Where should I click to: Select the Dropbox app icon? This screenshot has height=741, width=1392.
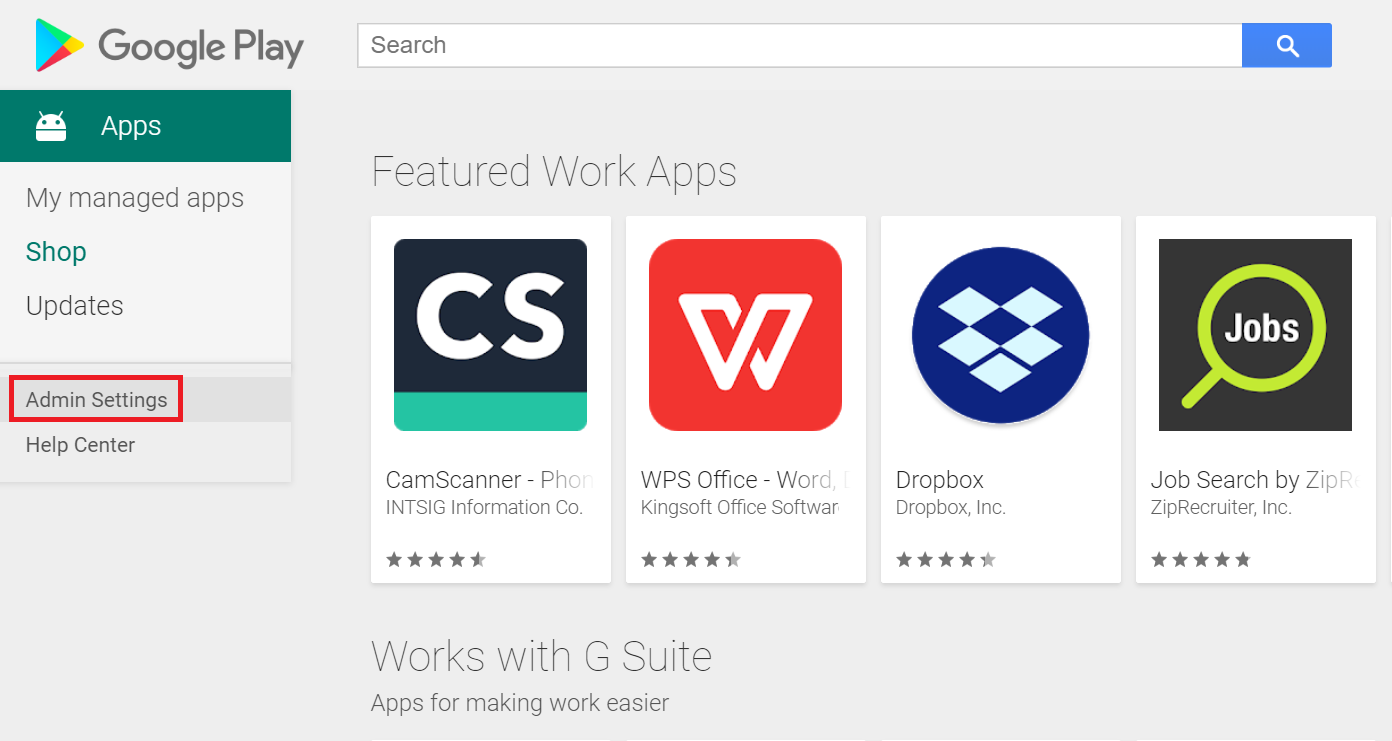click(1000, 335)
